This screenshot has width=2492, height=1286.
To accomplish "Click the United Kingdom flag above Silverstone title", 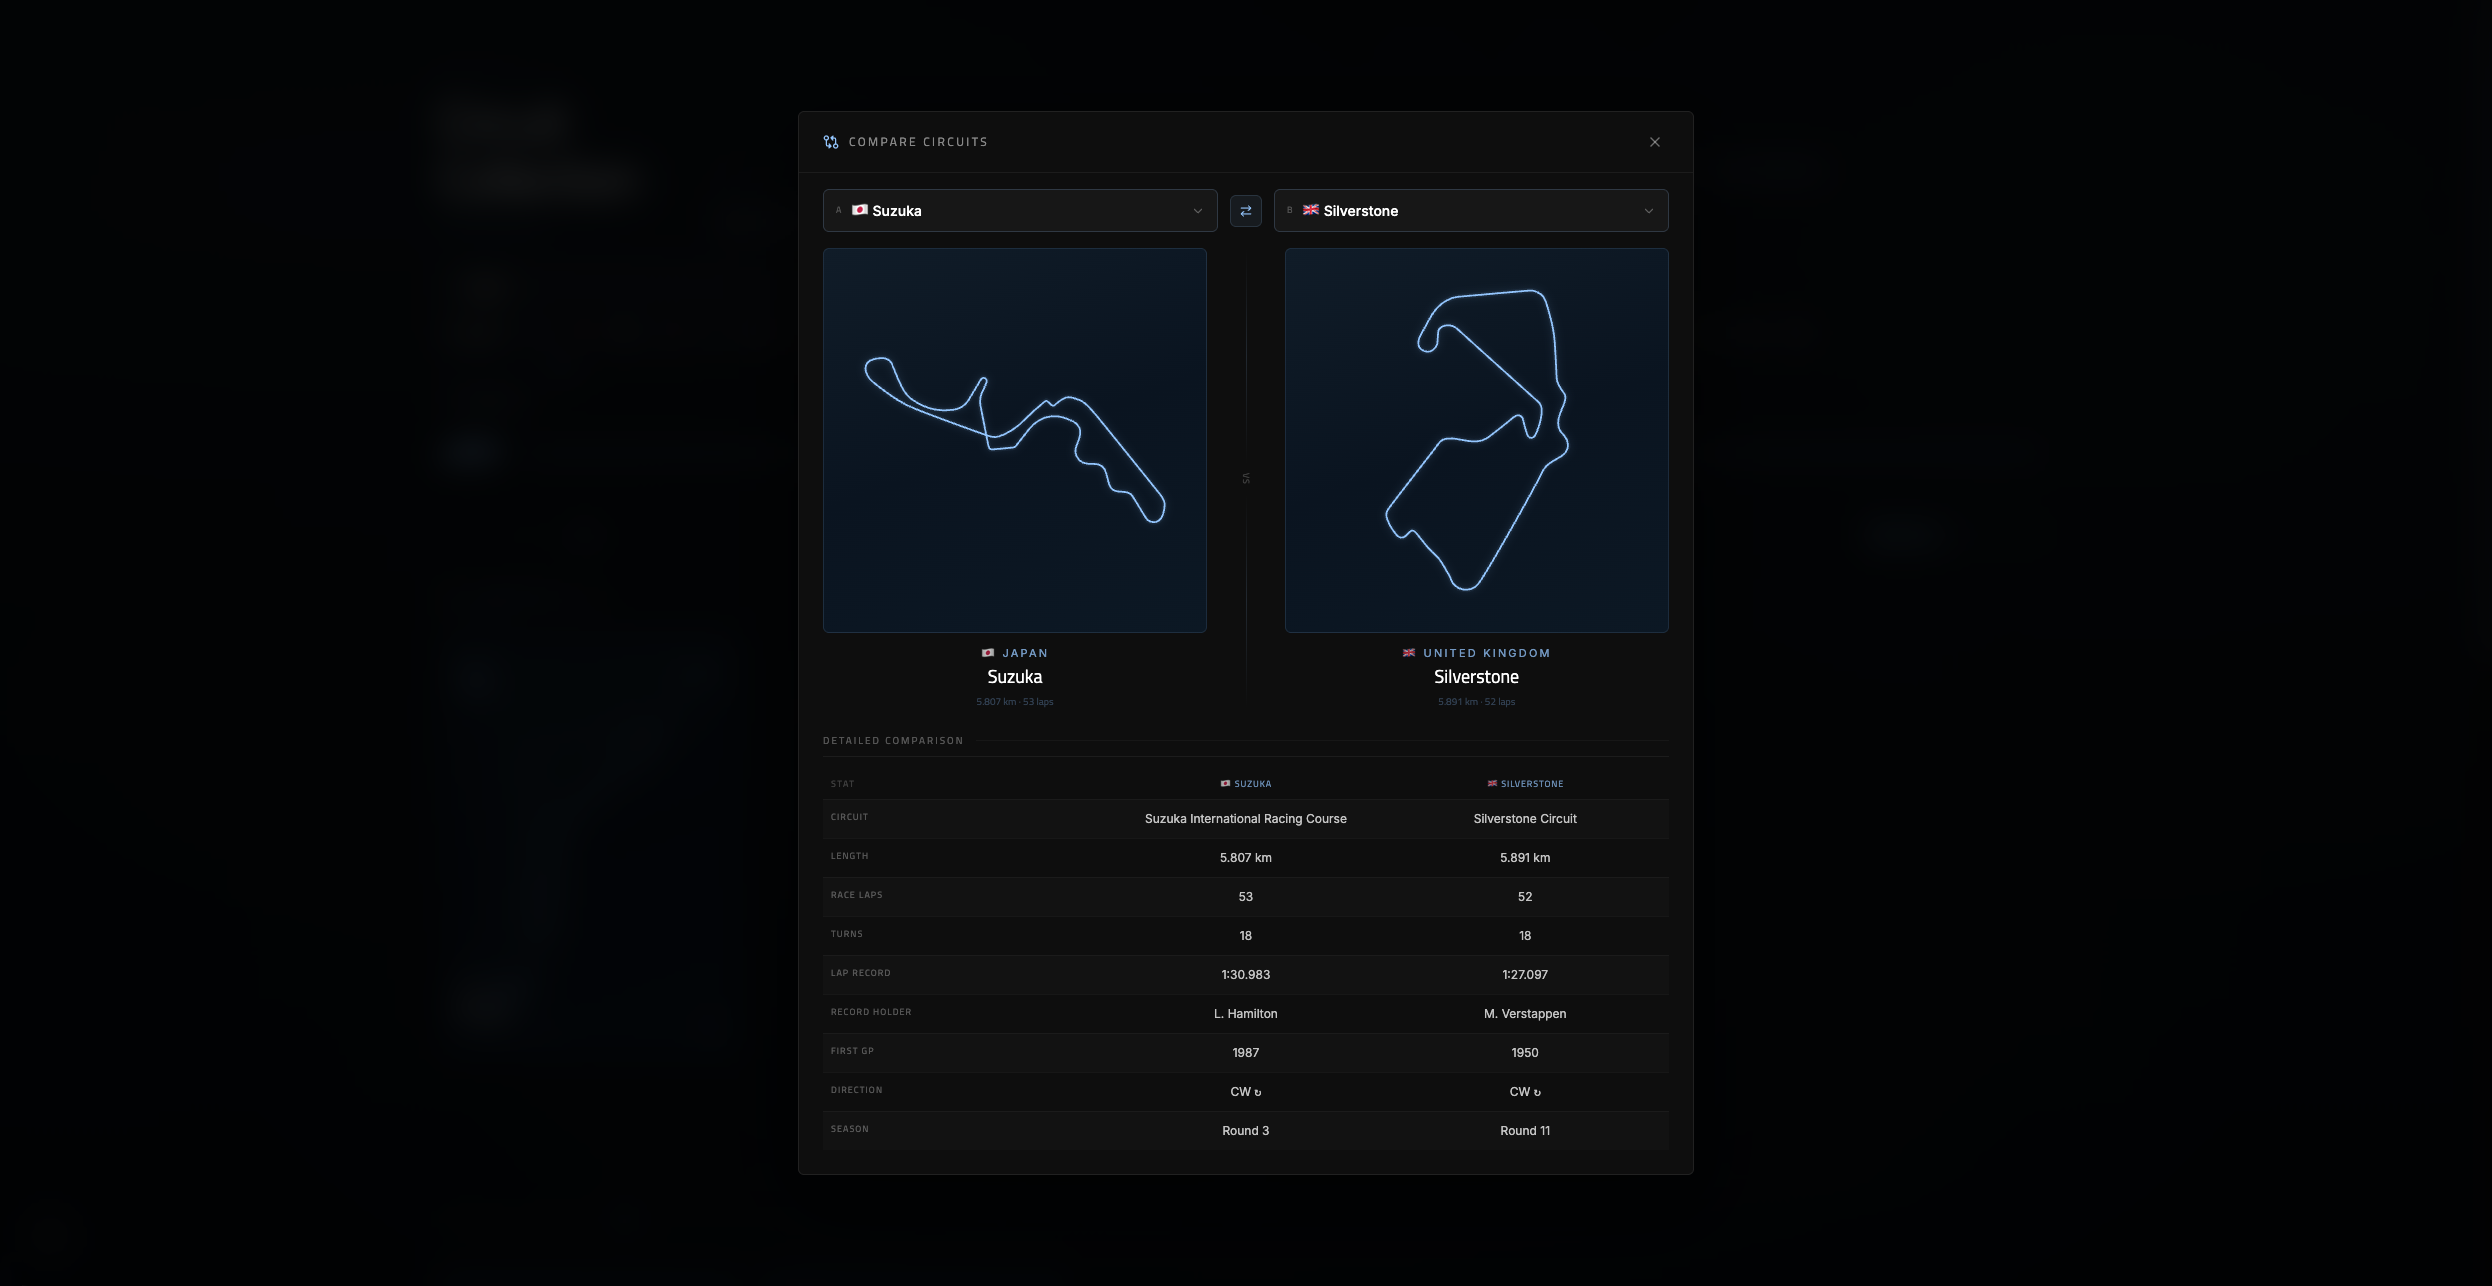I will pyautogui.click(x=1409, y=653).
